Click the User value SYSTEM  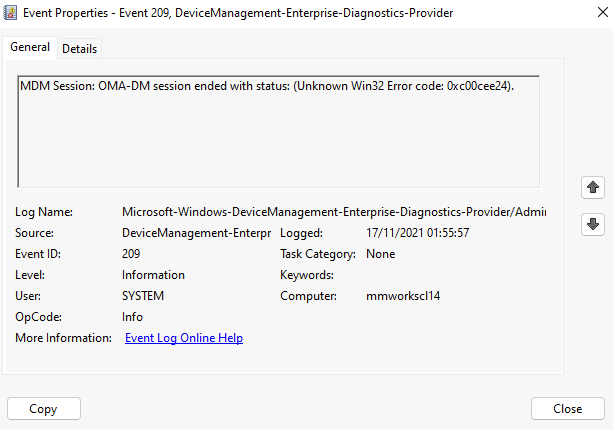[x=143, y=296]
